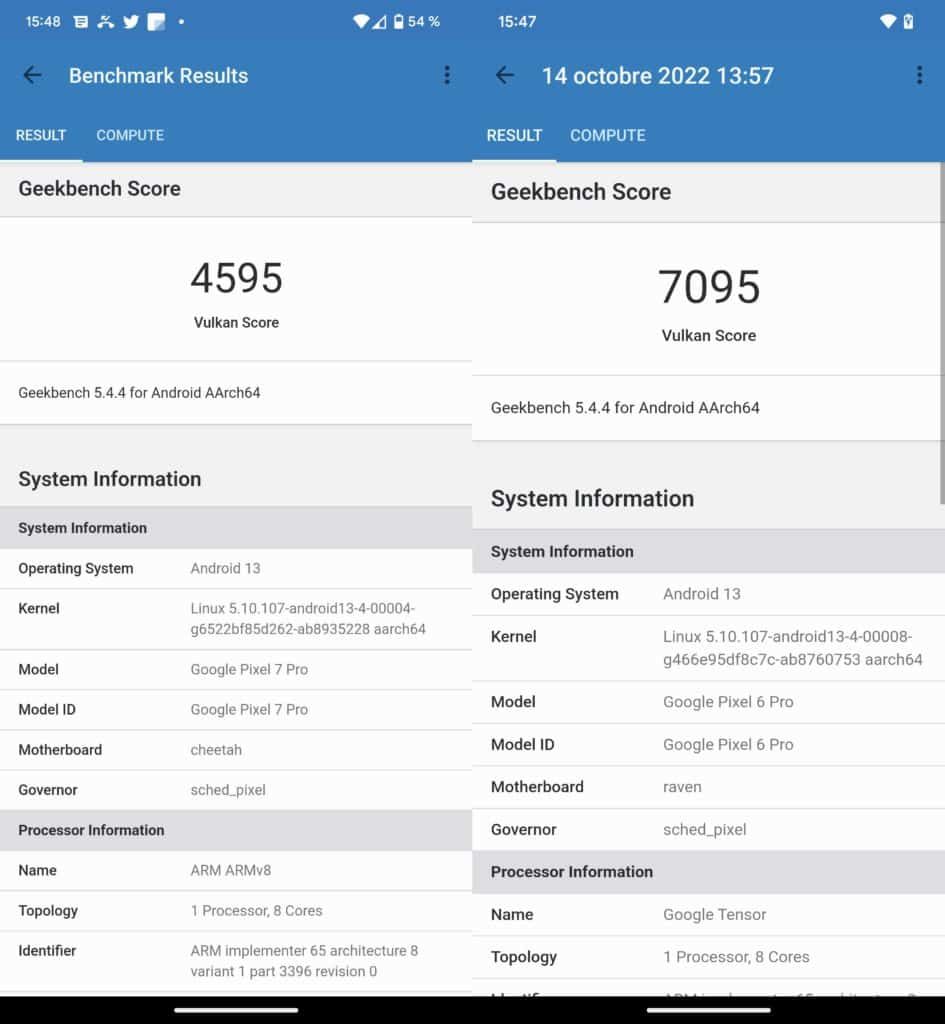
Task: Tap "1 Processor, 8 Cores" below ARM ARMv8
Action: click(256, 911)
